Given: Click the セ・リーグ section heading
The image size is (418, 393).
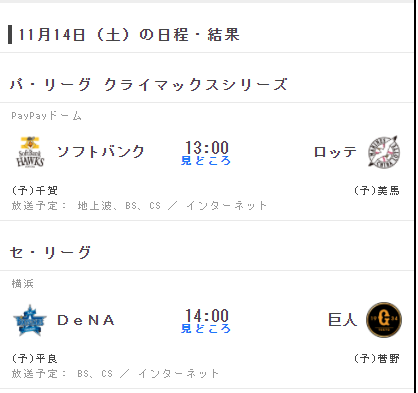Looking at the screenshot, I should [x=50, y=252].
